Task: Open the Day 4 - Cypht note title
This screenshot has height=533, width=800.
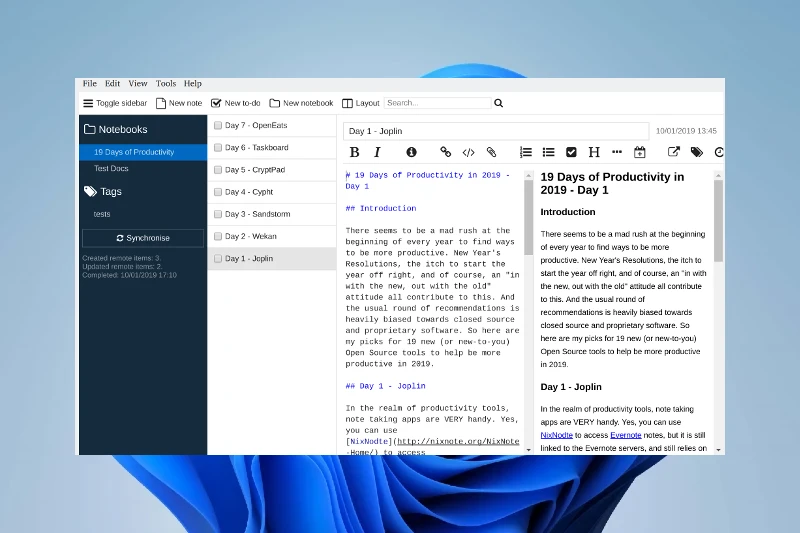Action: click(x=249, y=192)
